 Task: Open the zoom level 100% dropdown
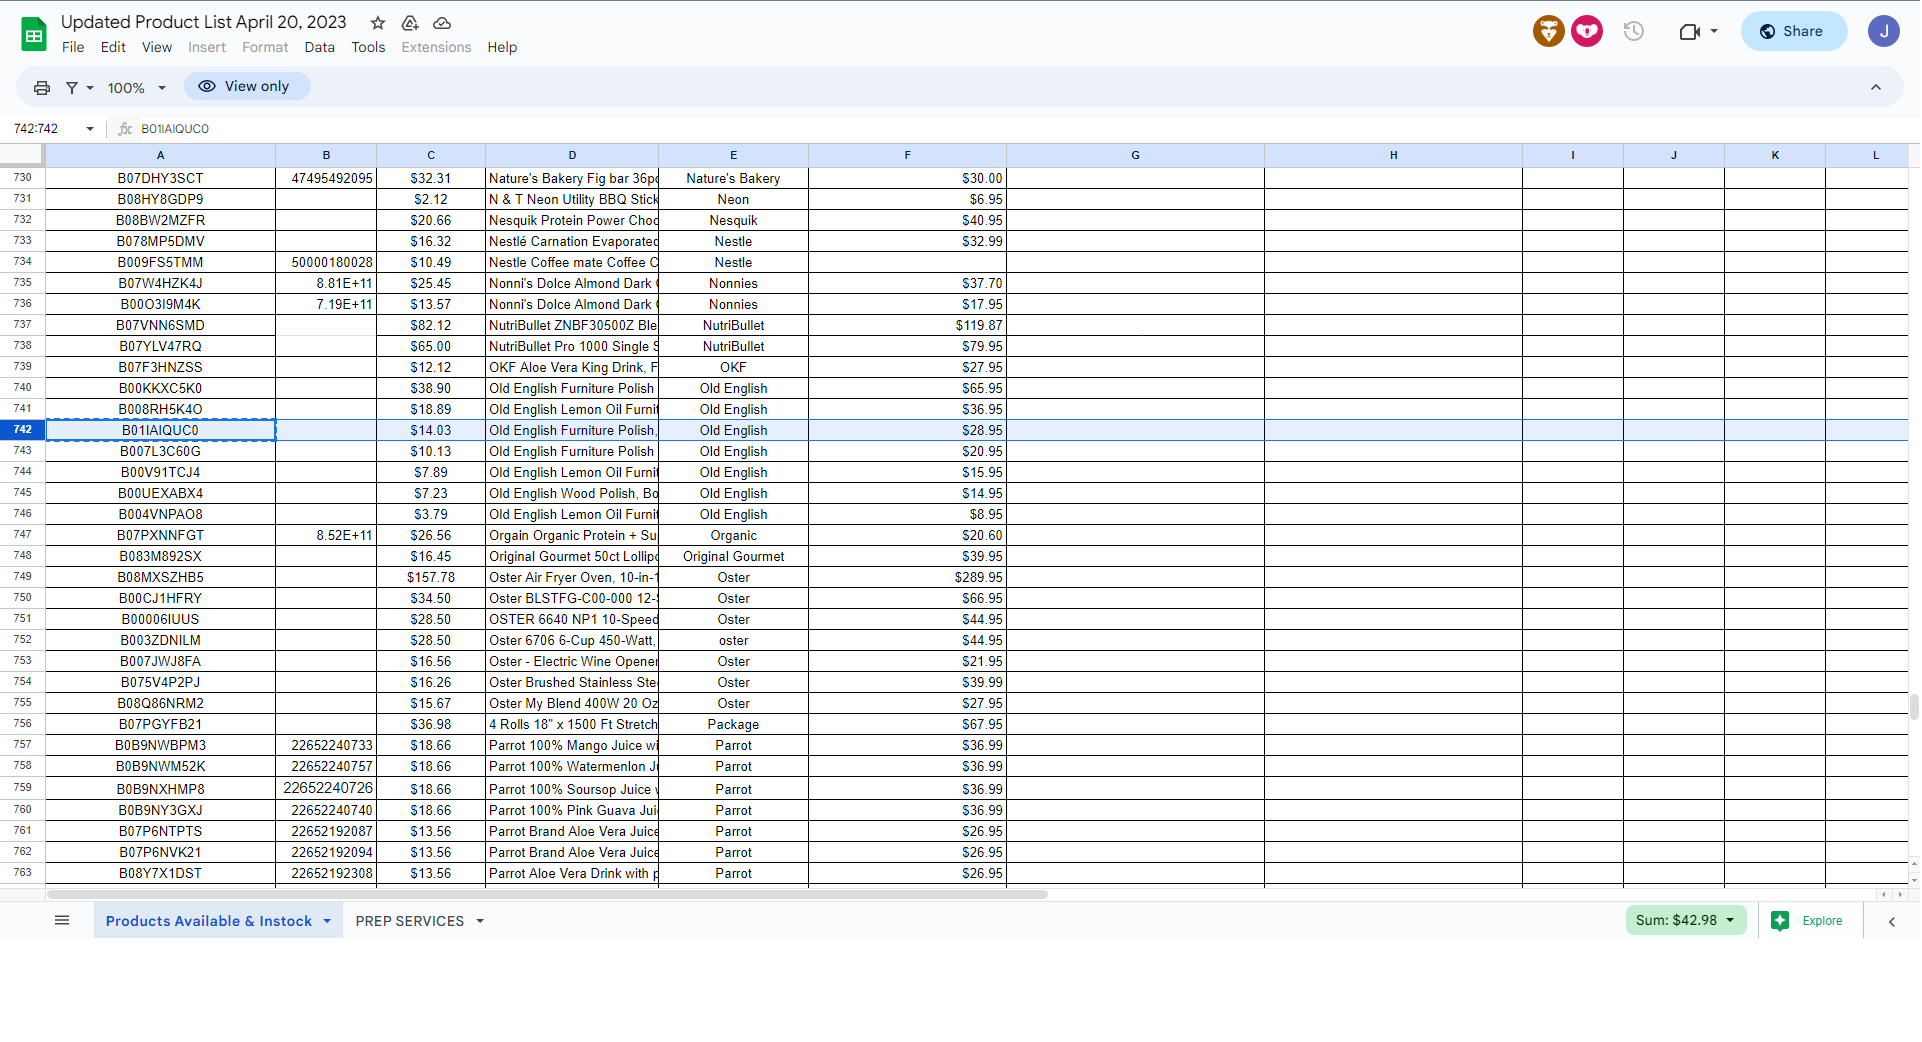(136, 88)
